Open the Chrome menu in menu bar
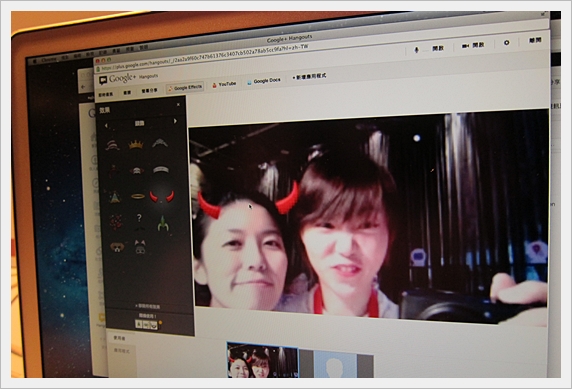Screen dimensions: 572x389 coord(49,60)
